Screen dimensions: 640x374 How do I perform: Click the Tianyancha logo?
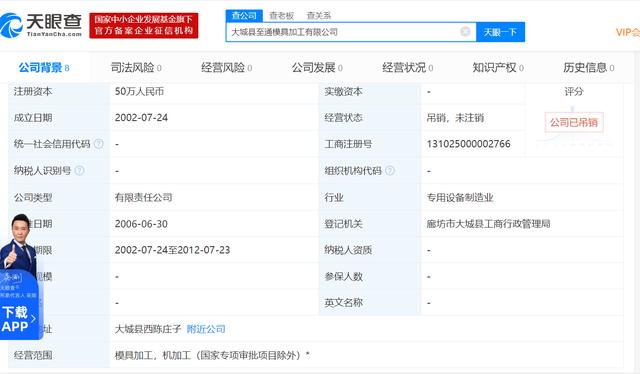(x=41, y=25)
